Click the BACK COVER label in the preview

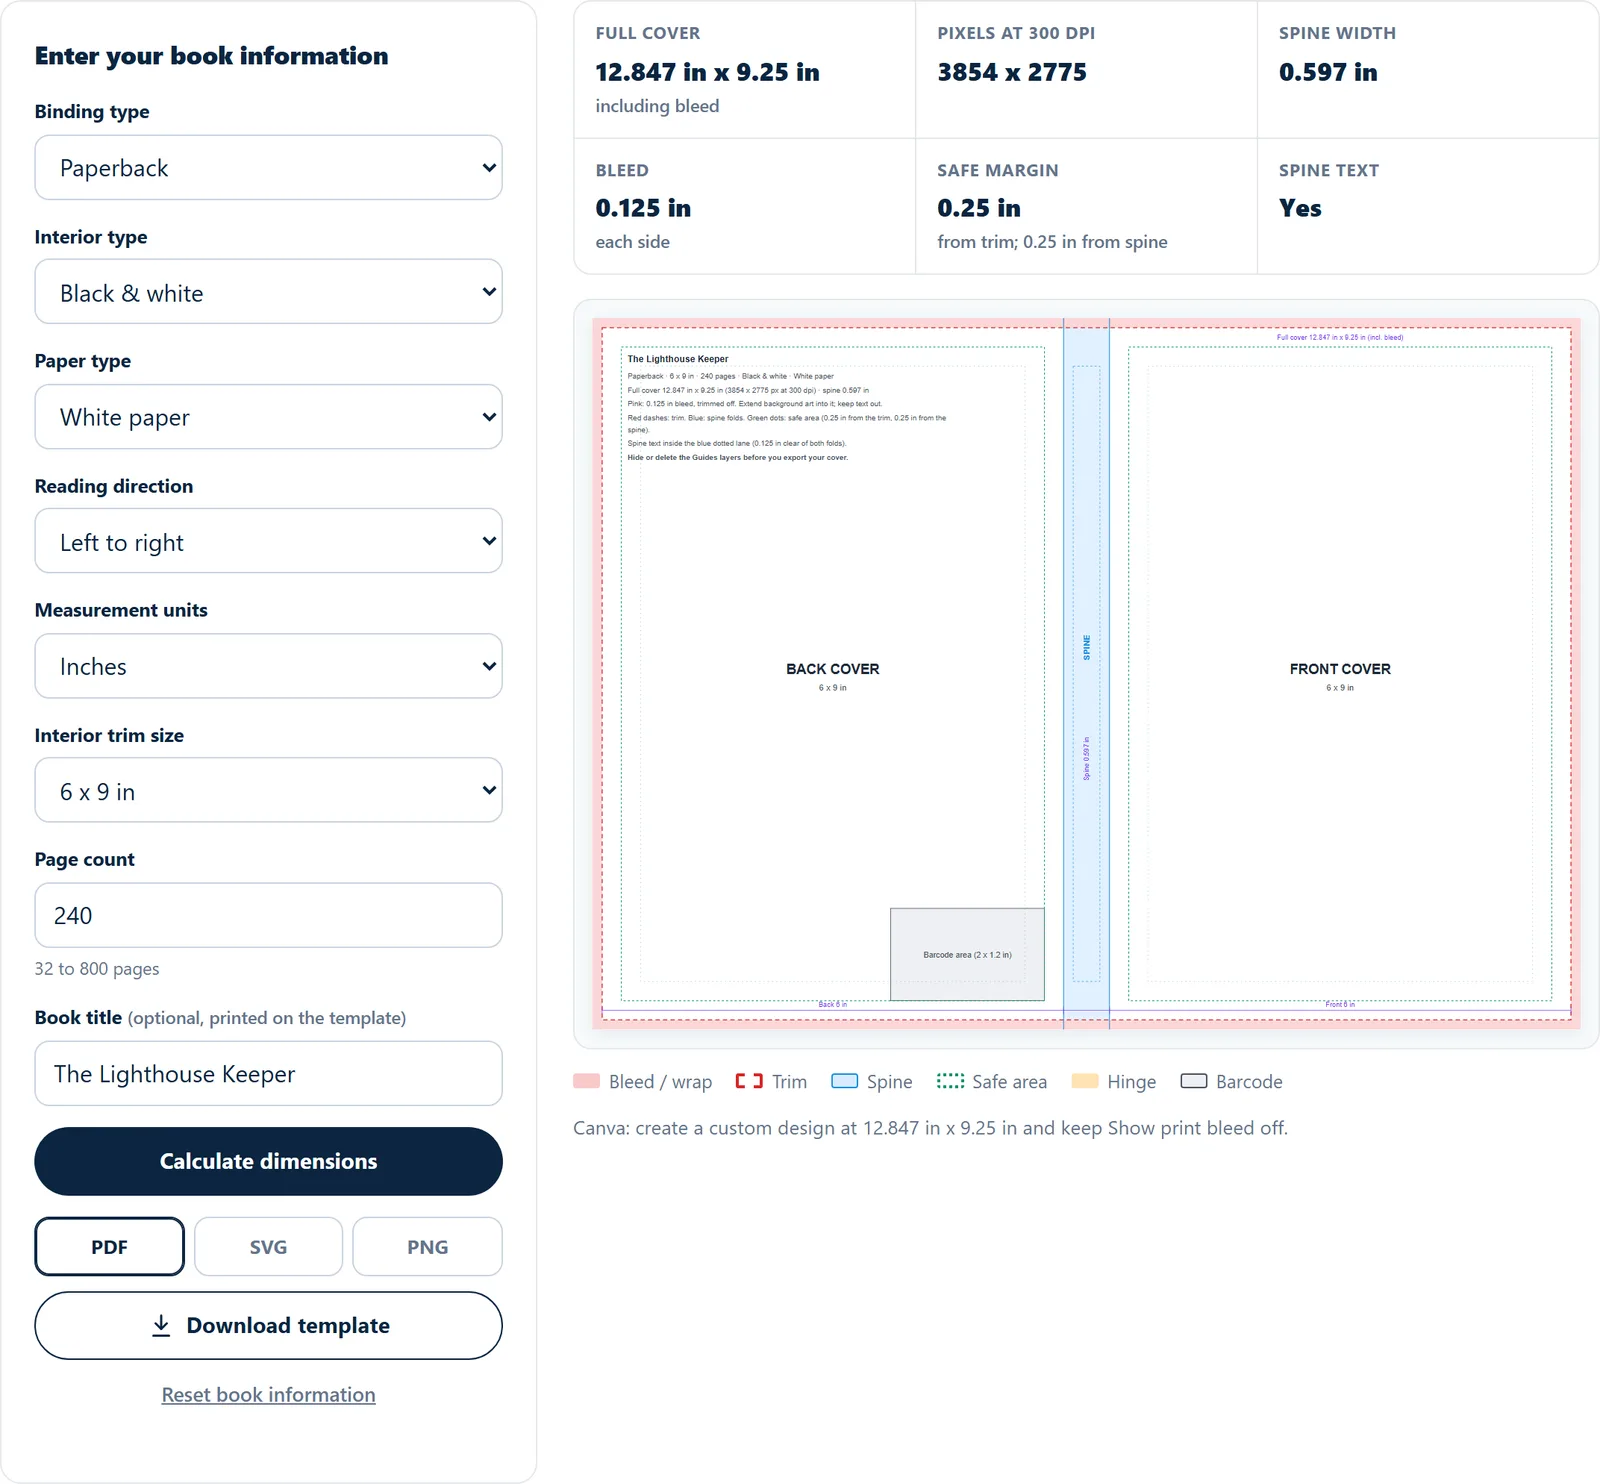[833, 669]
